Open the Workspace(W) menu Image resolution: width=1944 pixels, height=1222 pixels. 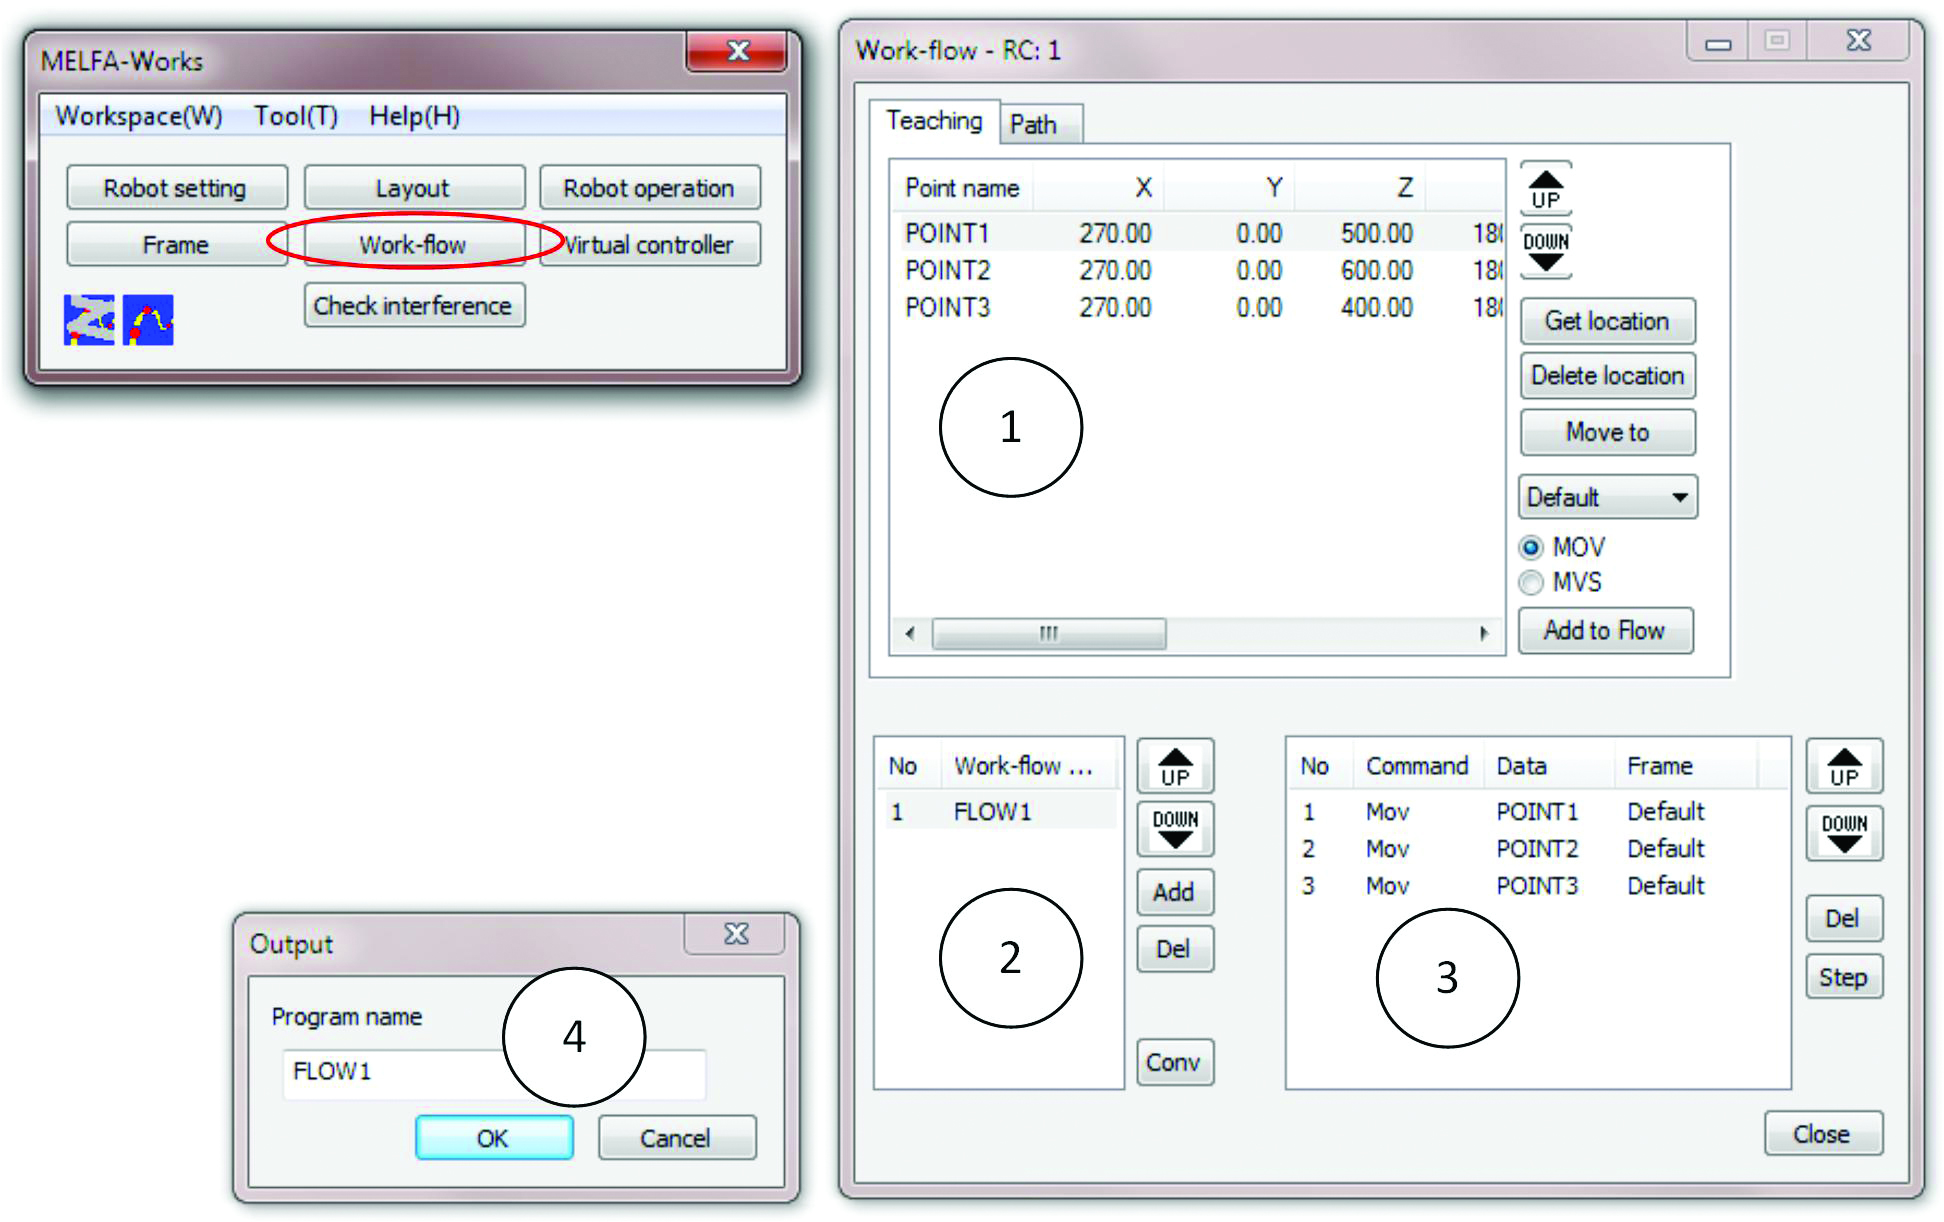(x=139, y=116)
